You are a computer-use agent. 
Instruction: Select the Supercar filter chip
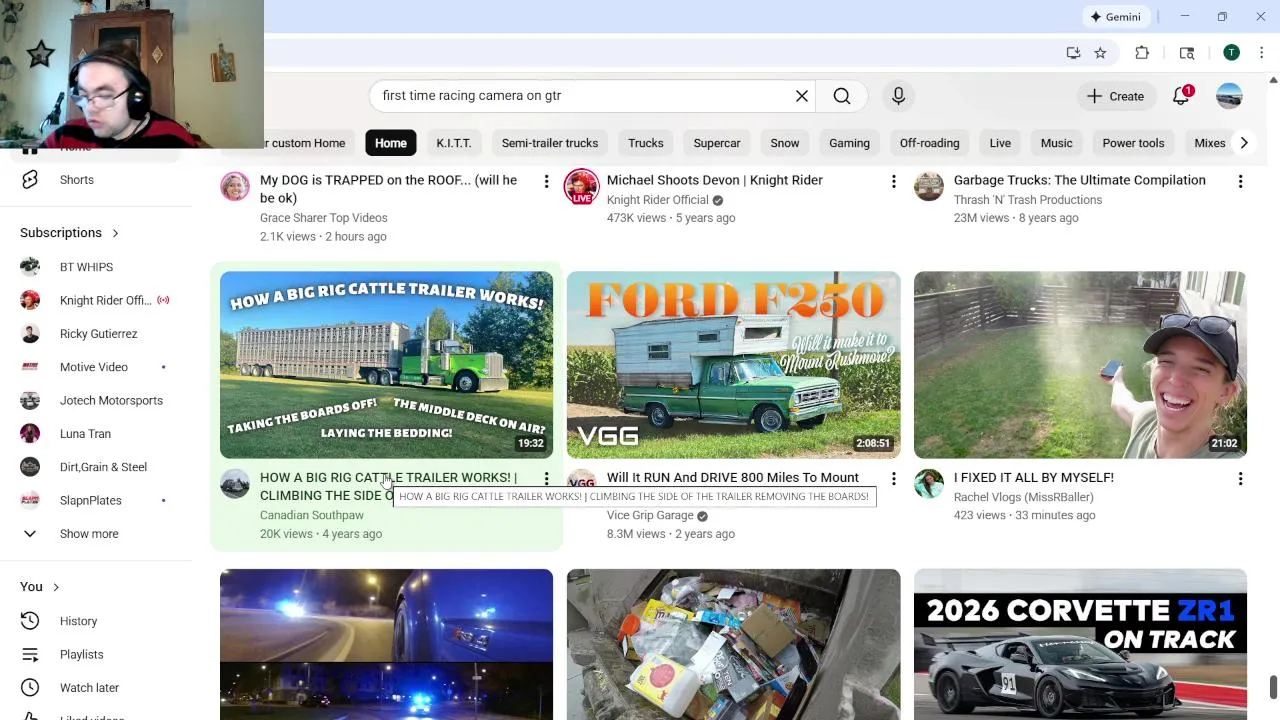[x=717, y=143]
